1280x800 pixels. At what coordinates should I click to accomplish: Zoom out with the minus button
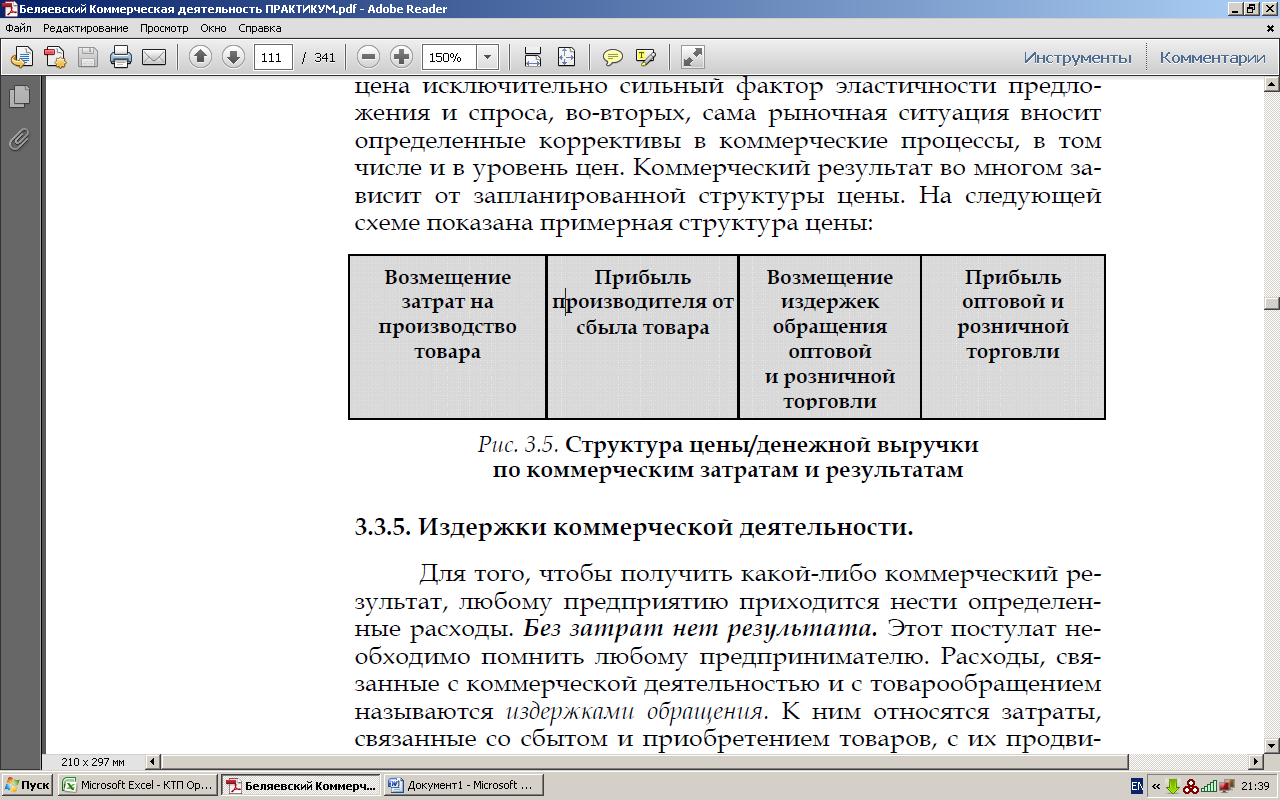[x=368, y=57]
